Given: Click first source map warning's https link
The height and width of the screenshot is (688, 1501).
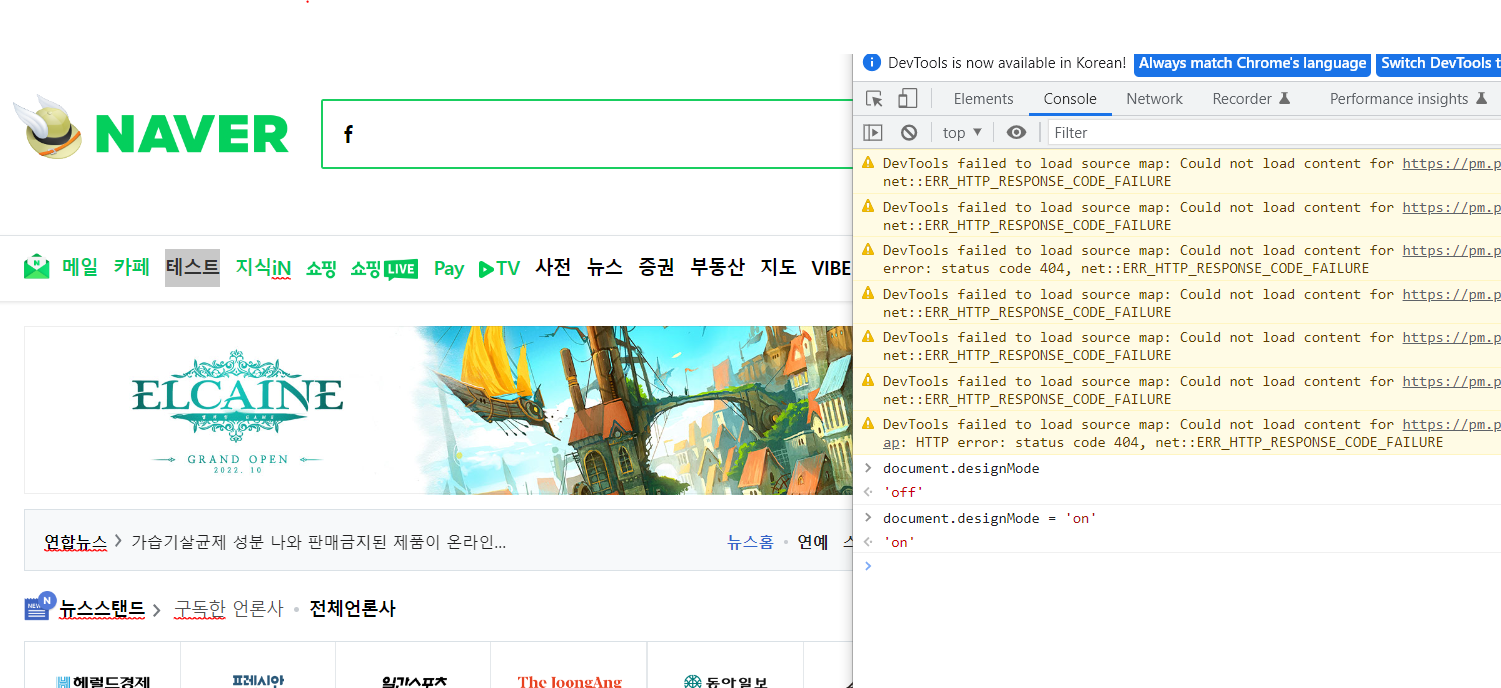Looking at the screenshot, I should [1451, 163].
